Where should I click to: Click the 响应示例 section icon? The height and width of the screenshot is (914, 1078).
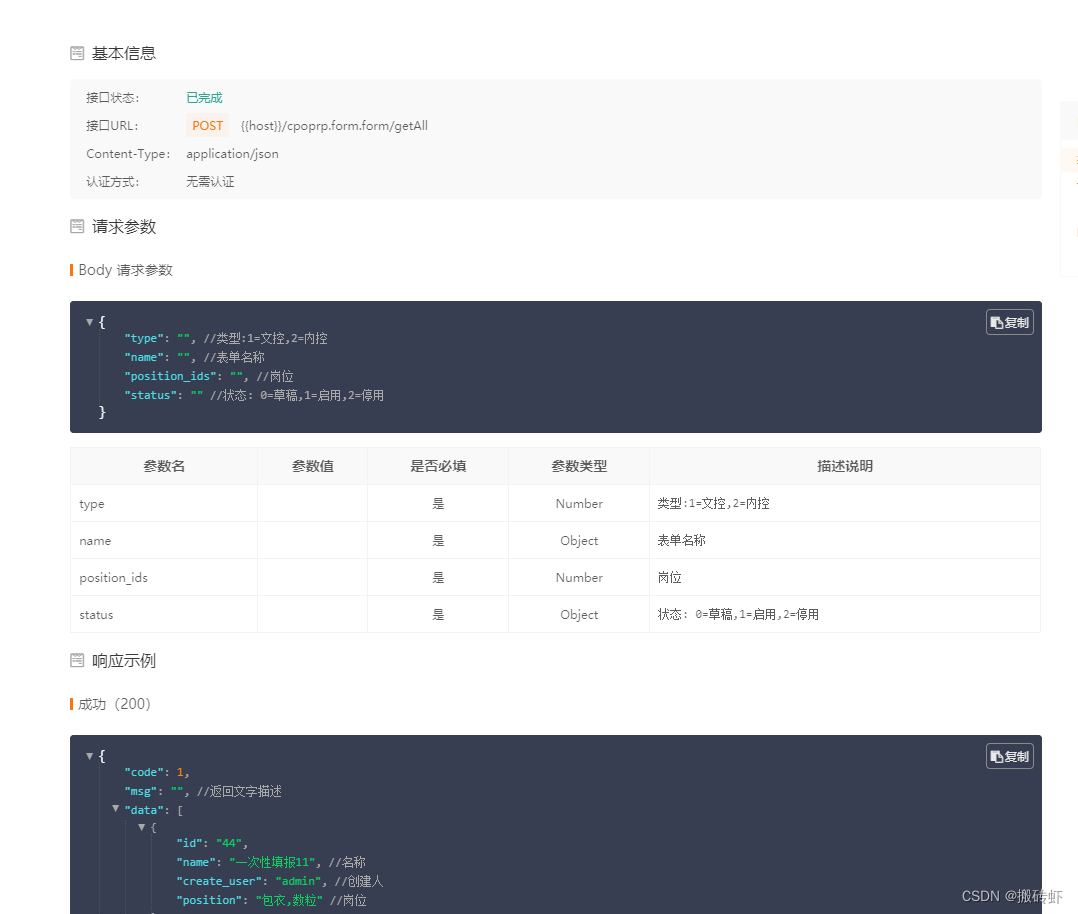[77, 660]
